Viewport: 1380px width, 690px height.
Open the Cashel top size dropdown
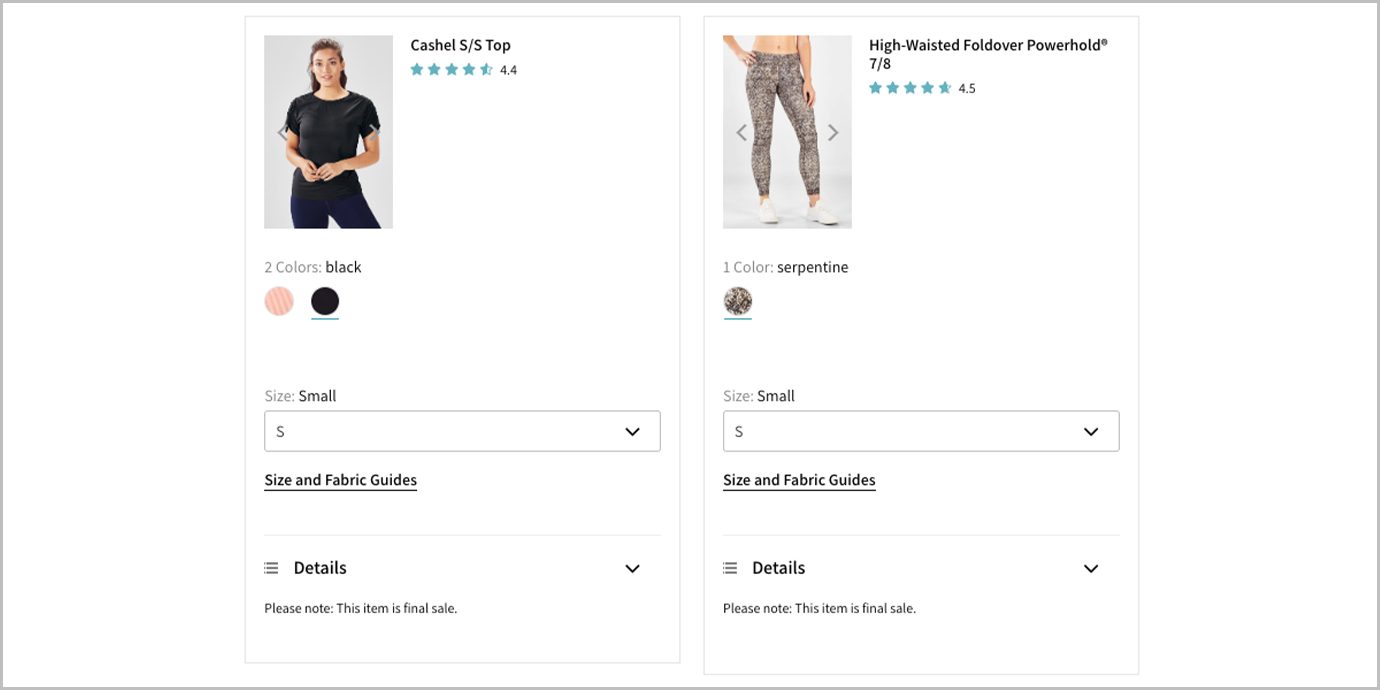point(462,431)
